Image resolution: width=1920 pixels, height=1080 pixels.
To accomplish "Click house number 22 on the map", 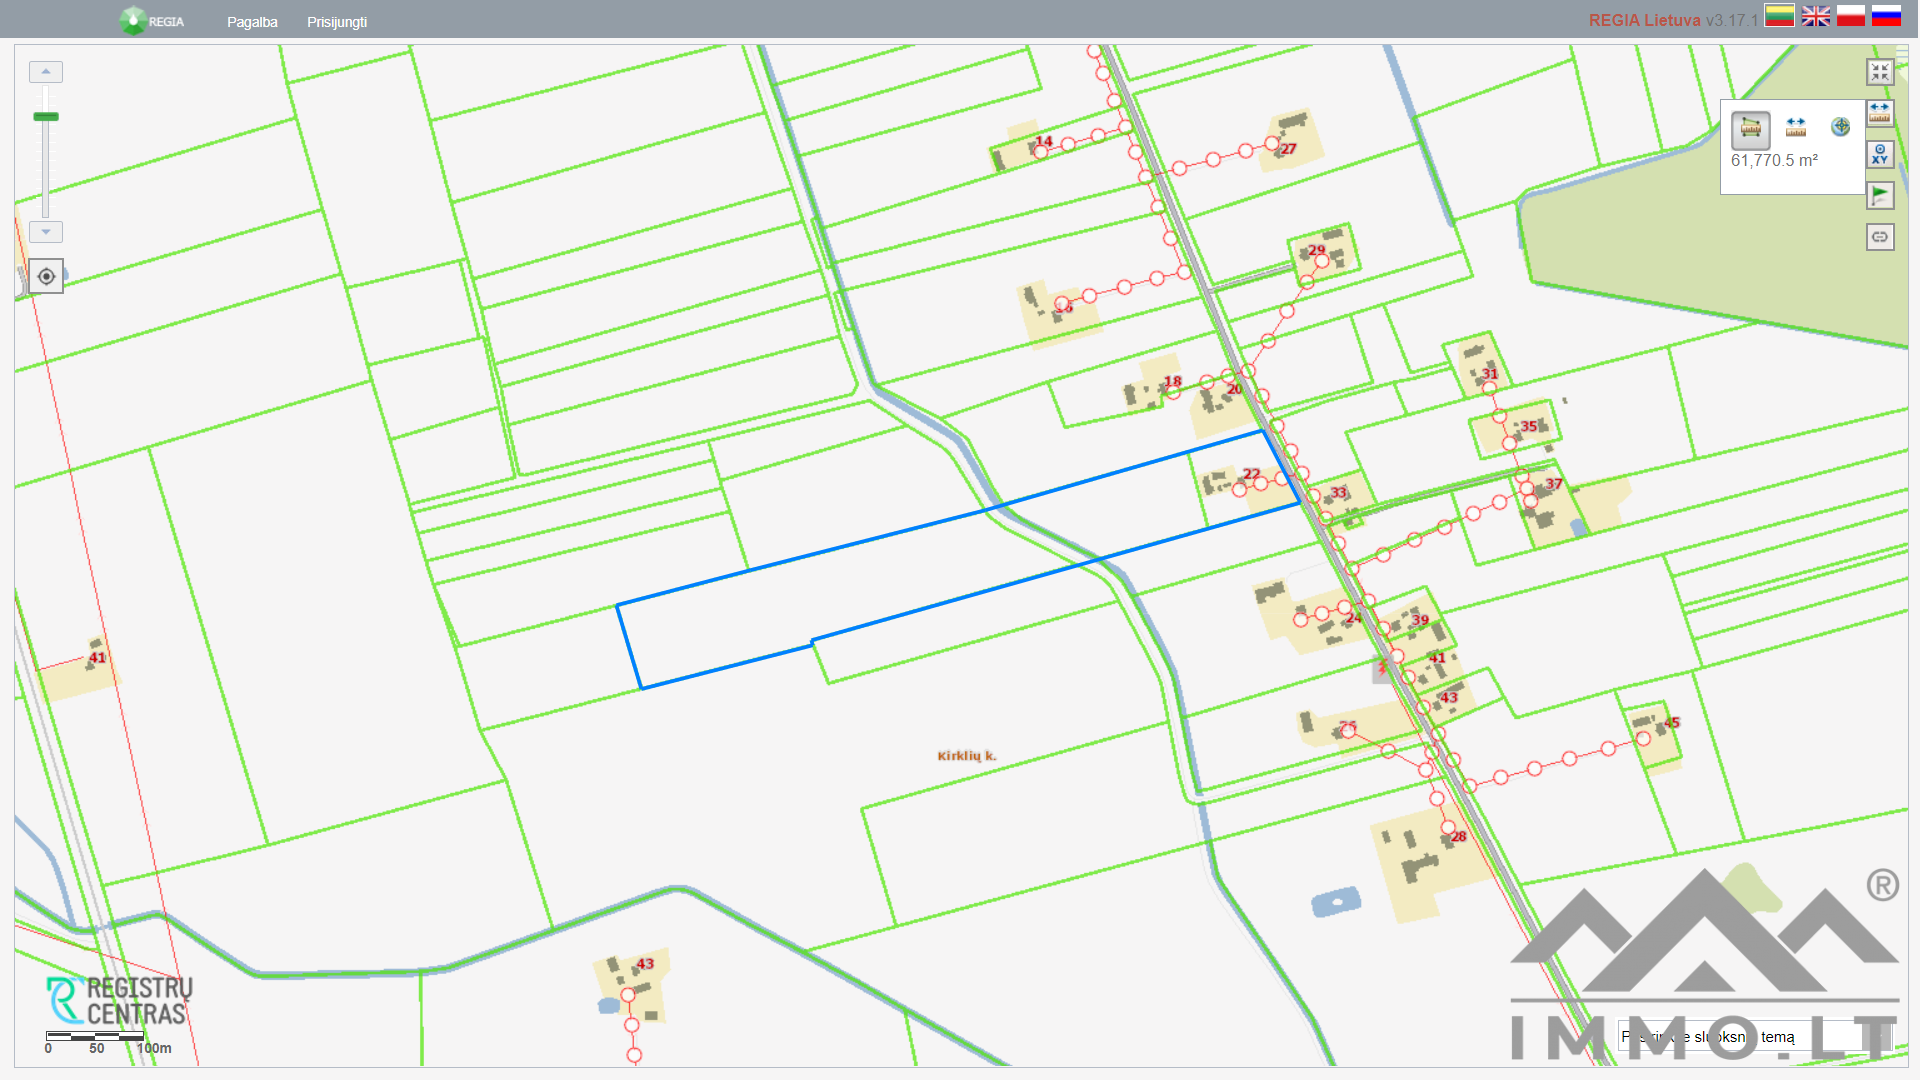I will [1252, 474].
